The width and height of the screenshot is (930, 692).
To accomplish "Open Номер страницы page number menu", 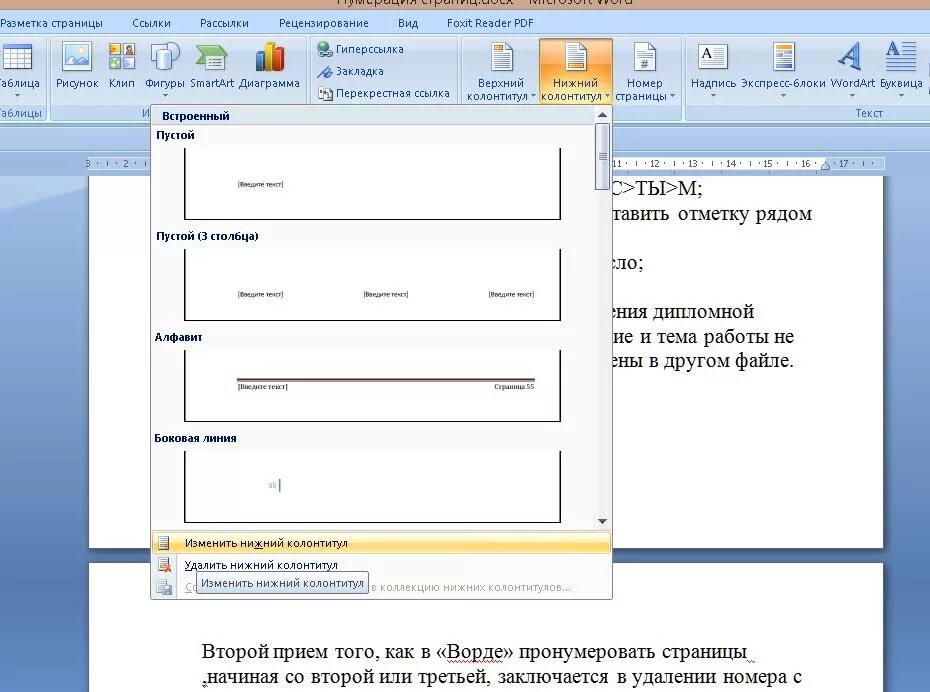I will (x=645, y=71).
